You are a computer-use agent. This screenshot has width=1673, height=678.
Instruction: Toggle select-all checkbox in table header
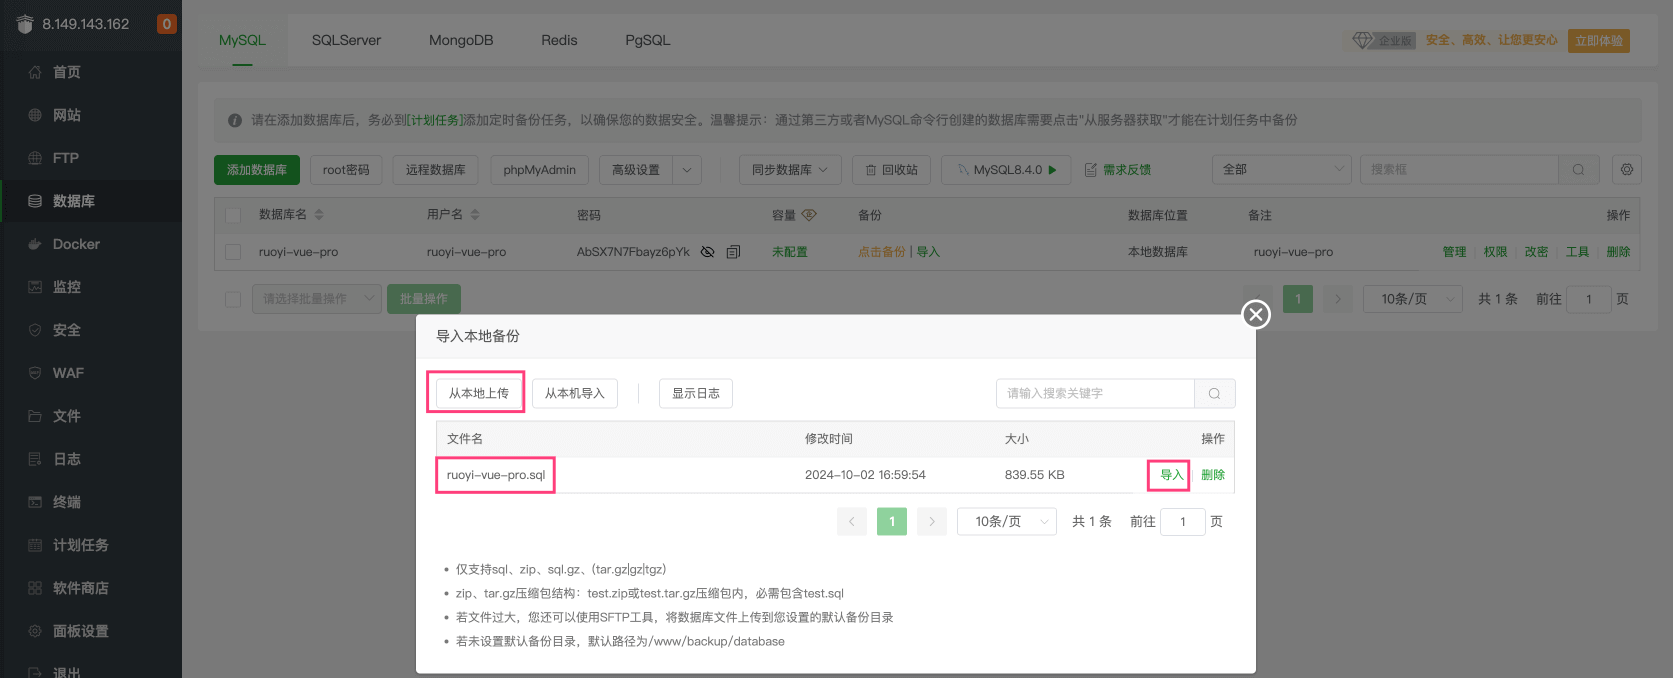233,215
